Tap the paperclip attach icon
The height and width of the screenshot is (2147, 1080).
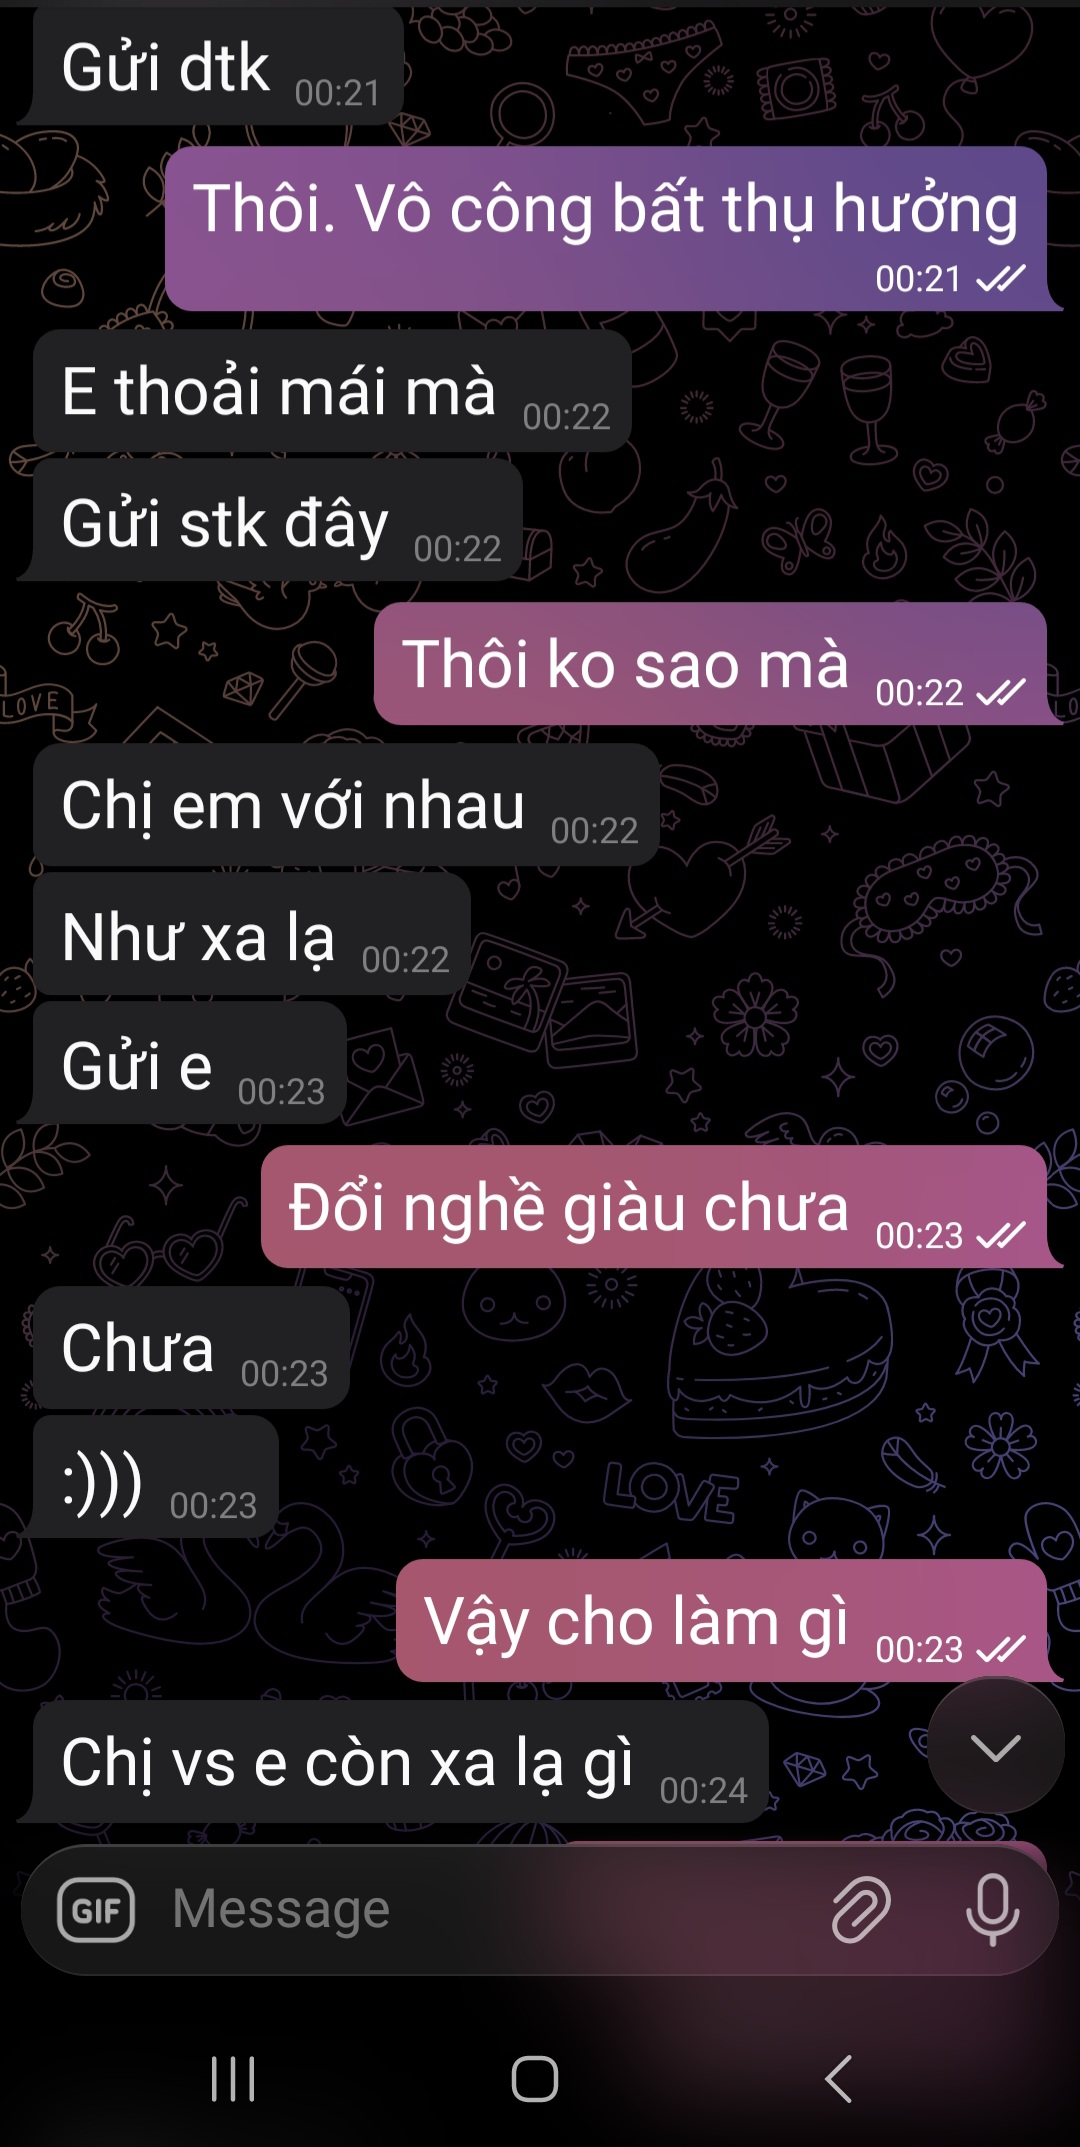861,1910
